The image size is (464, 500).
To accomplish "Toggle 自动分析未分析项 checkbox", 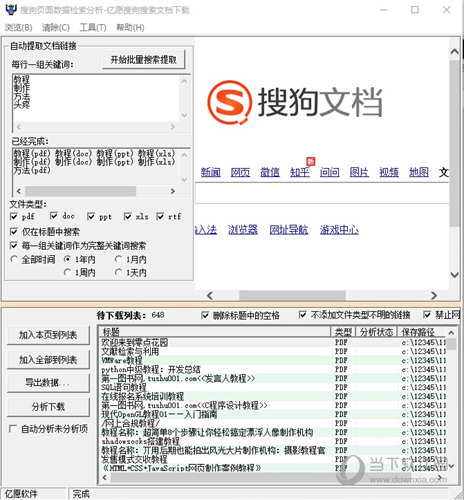I will tap(13, 429).
